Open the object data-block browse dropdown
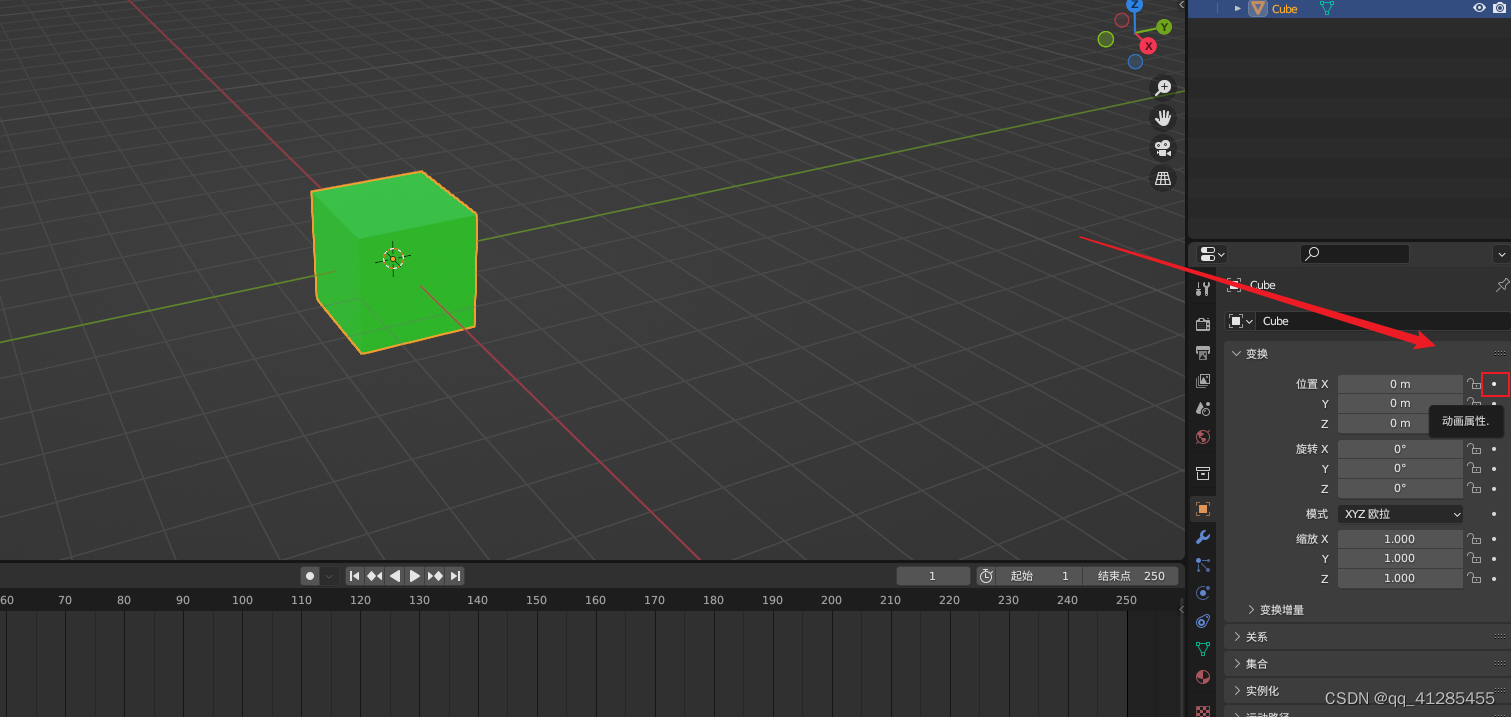 1241,321
